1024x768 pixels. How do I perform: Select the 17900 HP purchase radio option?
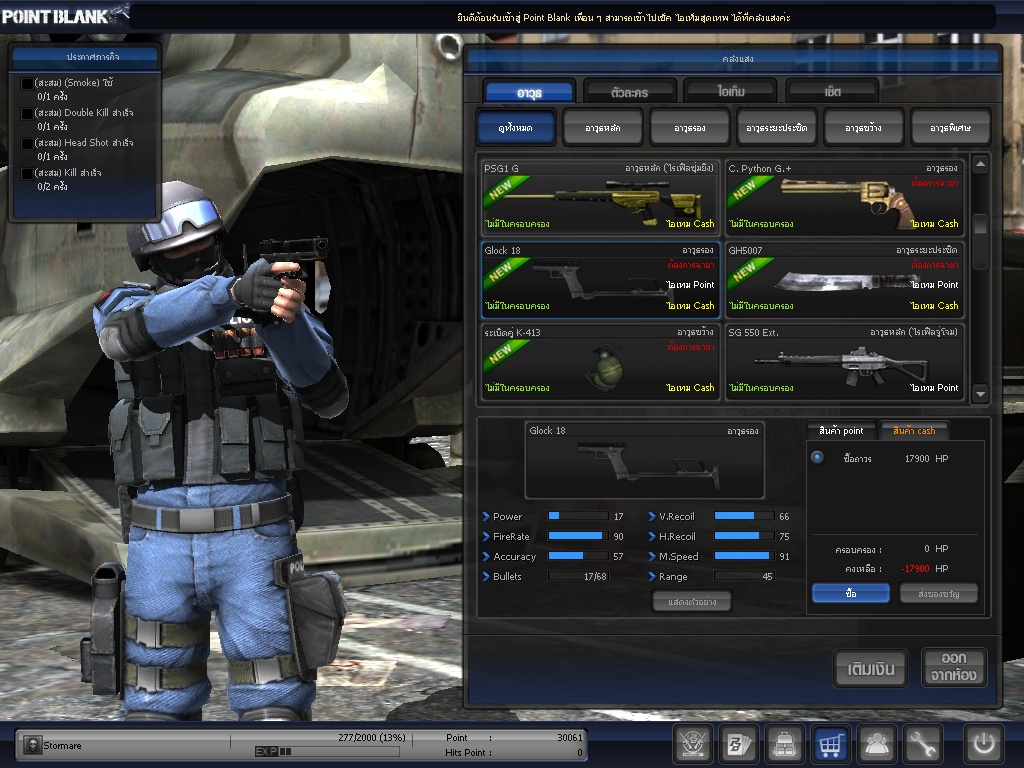[x=817, y=458]
